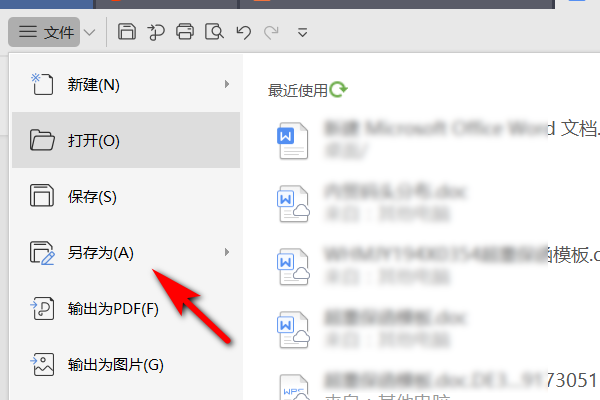Click the print icon in the toolbar
The image size is (600, 400).
click(185, 32)
